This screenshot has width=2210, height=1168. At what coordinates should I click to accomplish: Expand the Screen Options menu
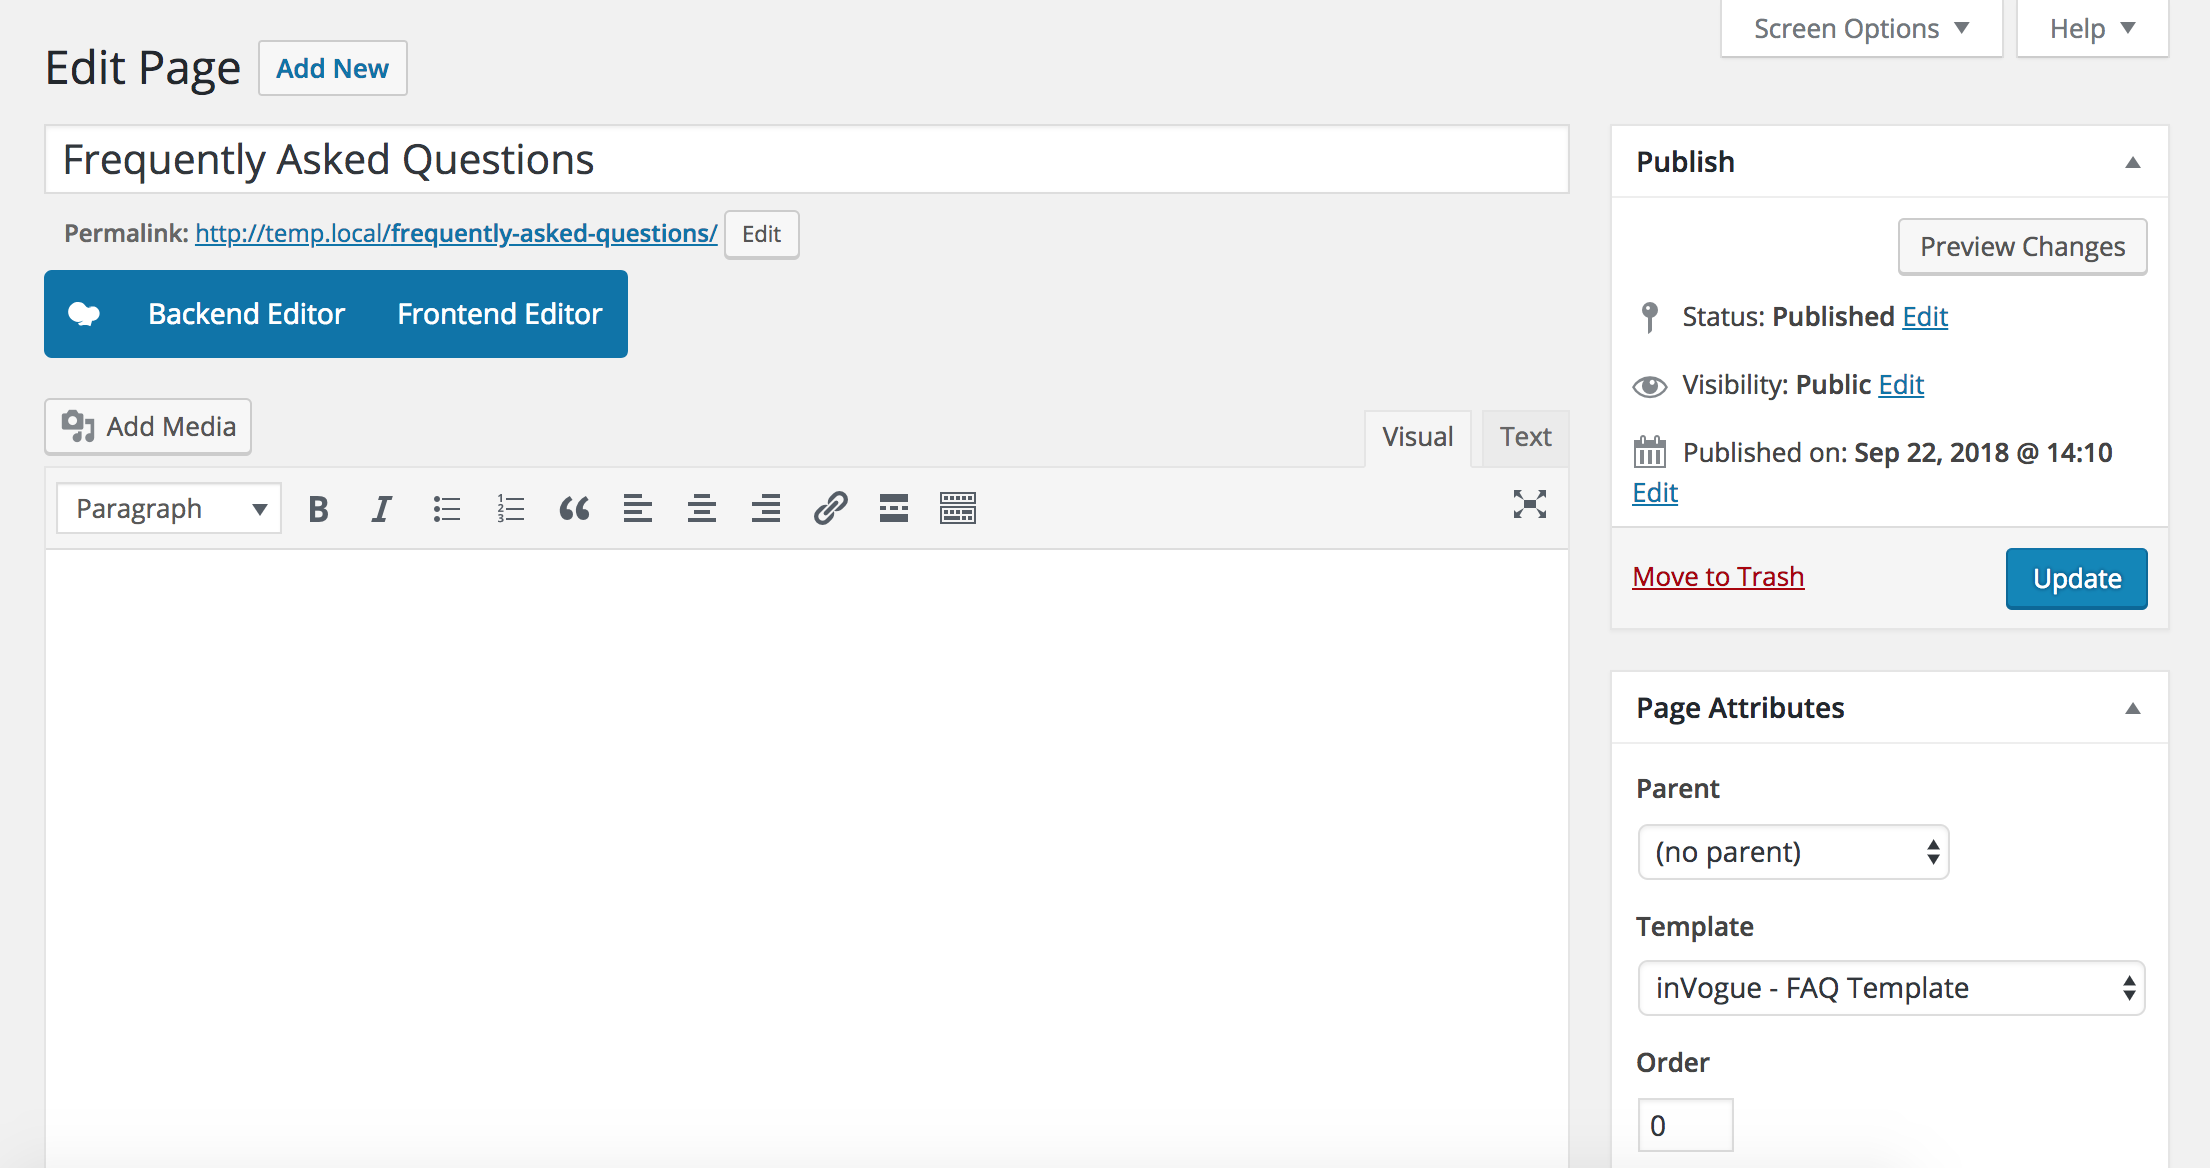click(x=1861, y=29)
